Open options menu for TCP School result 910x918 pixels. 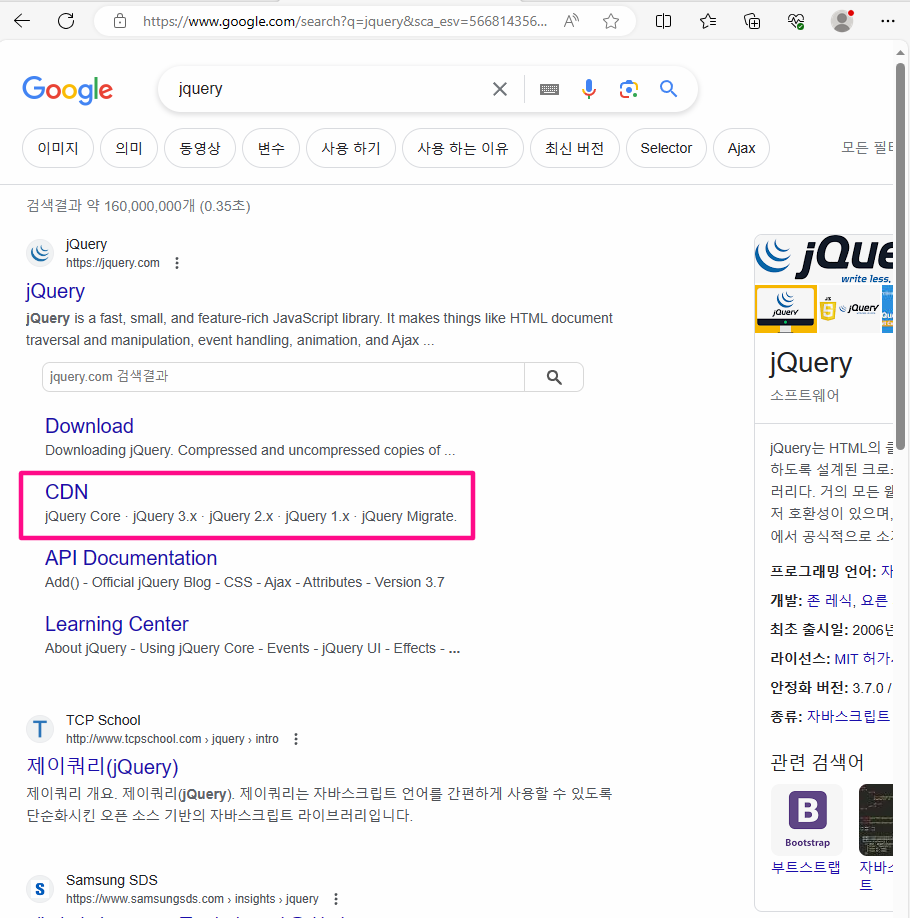pyautogui.click(x=296, y=739)
